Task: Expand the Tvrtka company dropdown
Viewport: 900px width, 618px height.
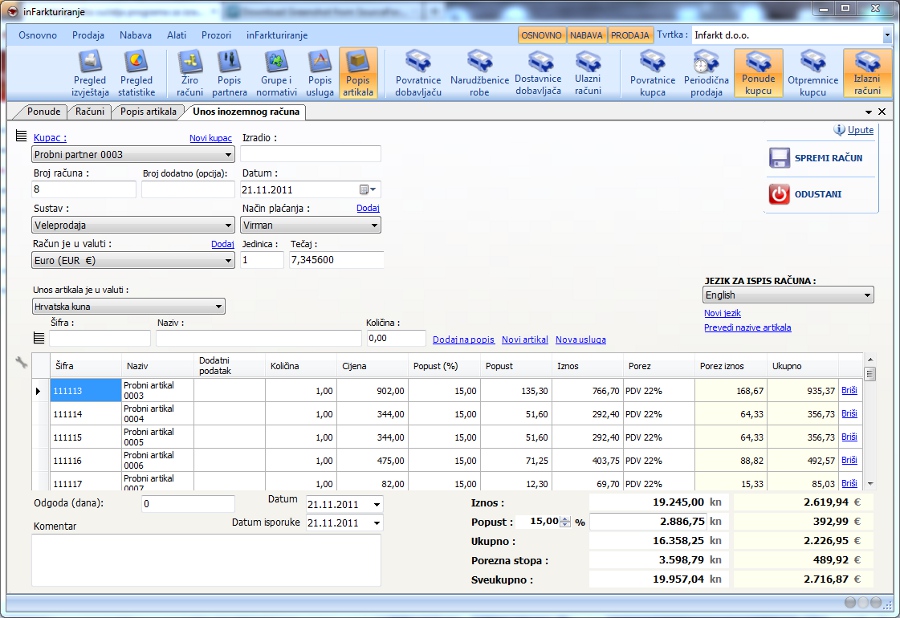Action: [887, 36]
